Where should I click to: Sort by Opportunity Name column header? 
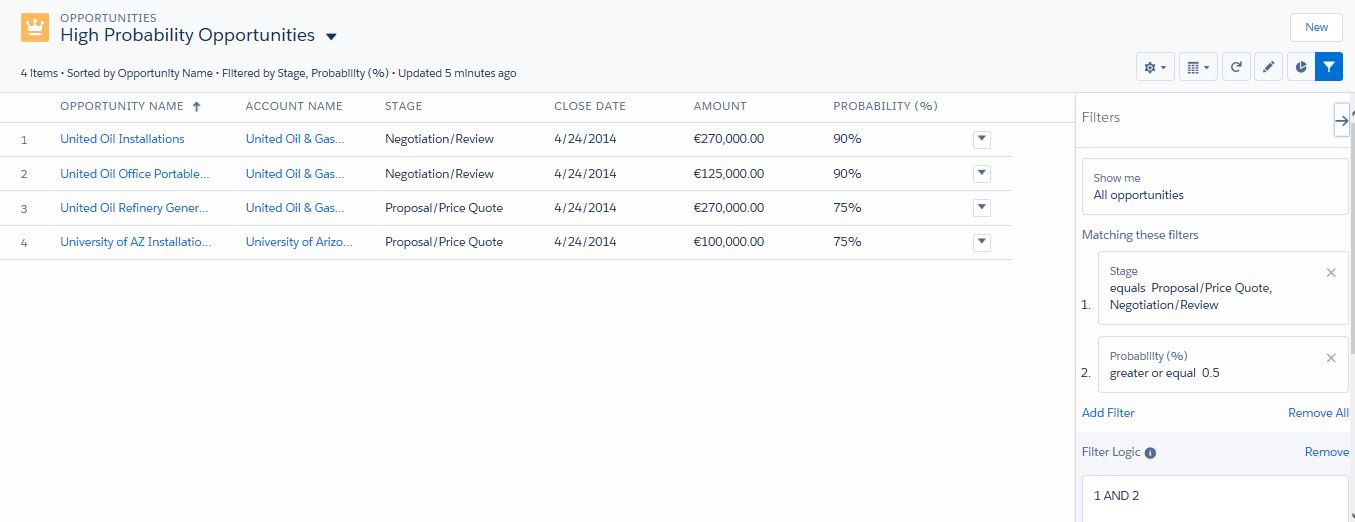click(122, 106)
